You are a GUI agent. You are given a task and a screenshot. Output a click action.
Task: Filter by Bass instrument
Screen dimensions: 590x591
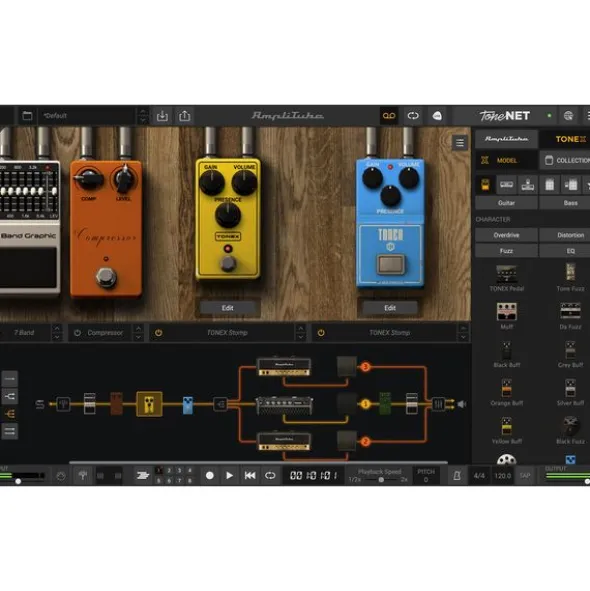(x=565, y=203)
